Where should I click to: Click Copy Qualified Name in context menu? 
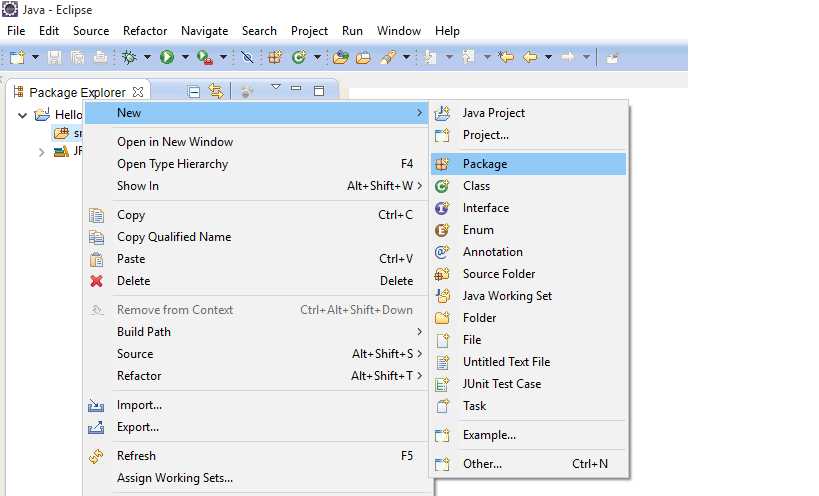pos(256,237)
